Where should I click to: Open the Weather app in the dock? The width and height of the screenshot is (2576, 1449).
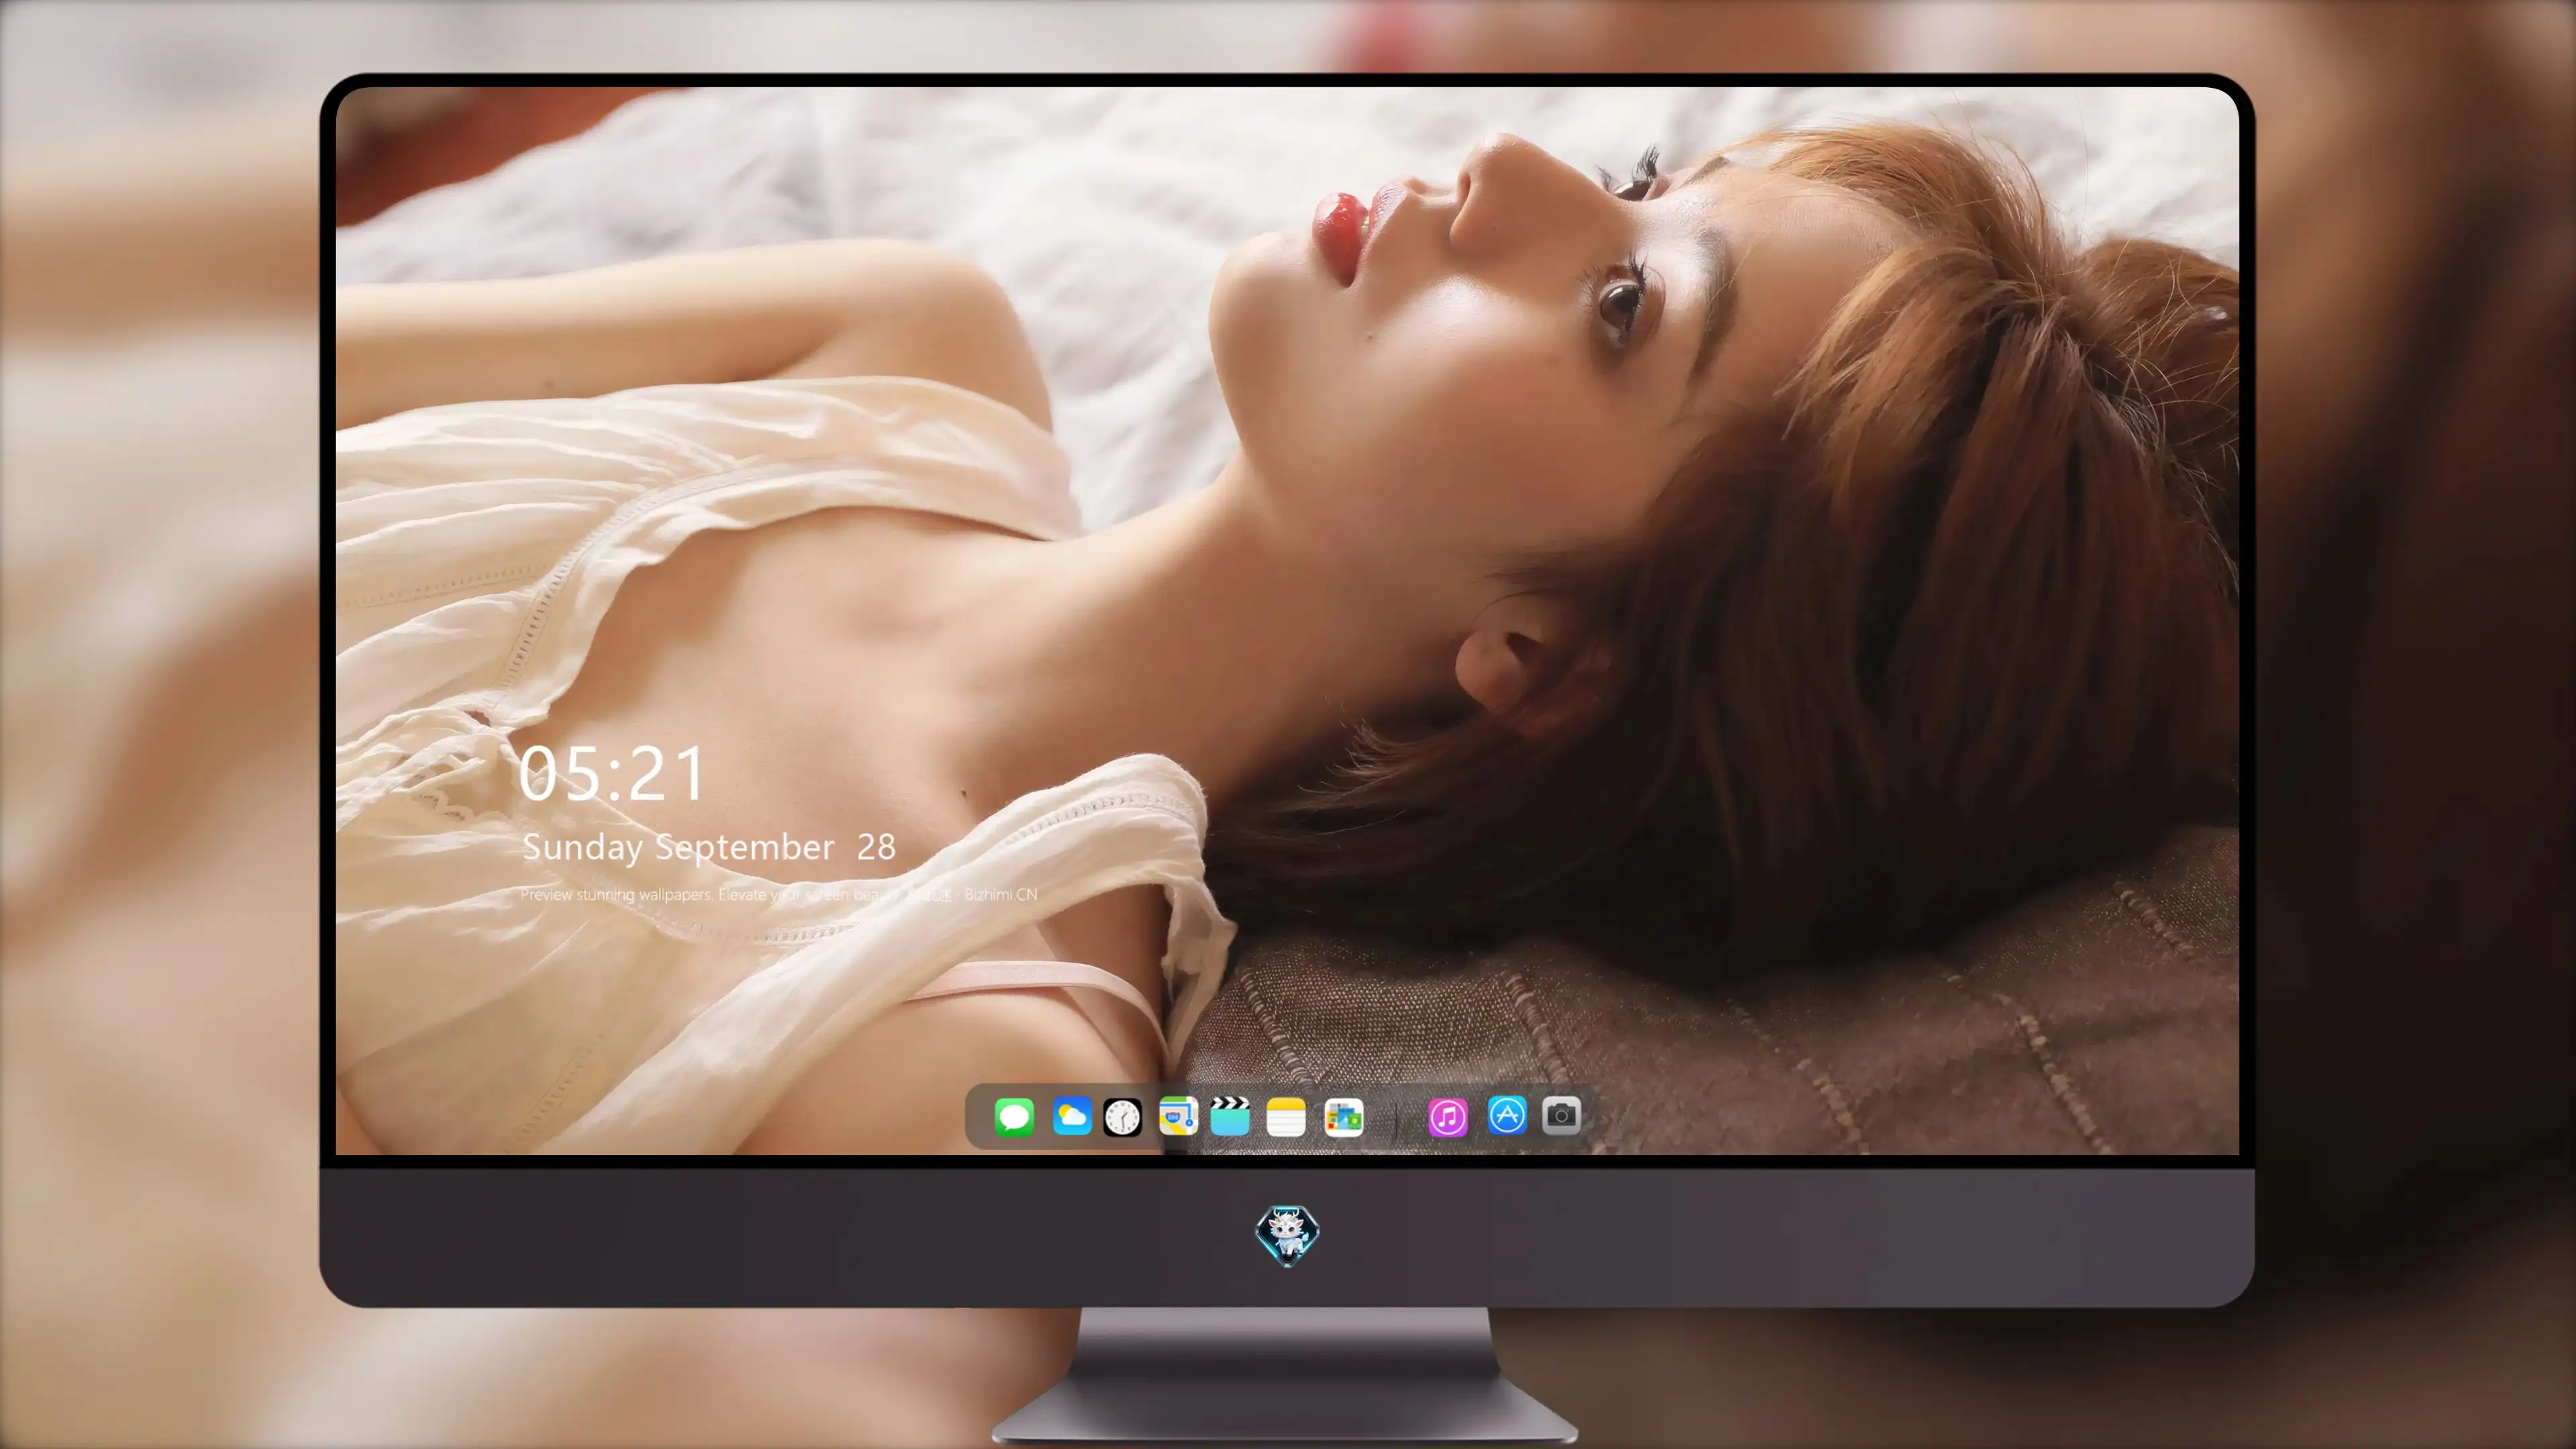click(1071, 1116)
